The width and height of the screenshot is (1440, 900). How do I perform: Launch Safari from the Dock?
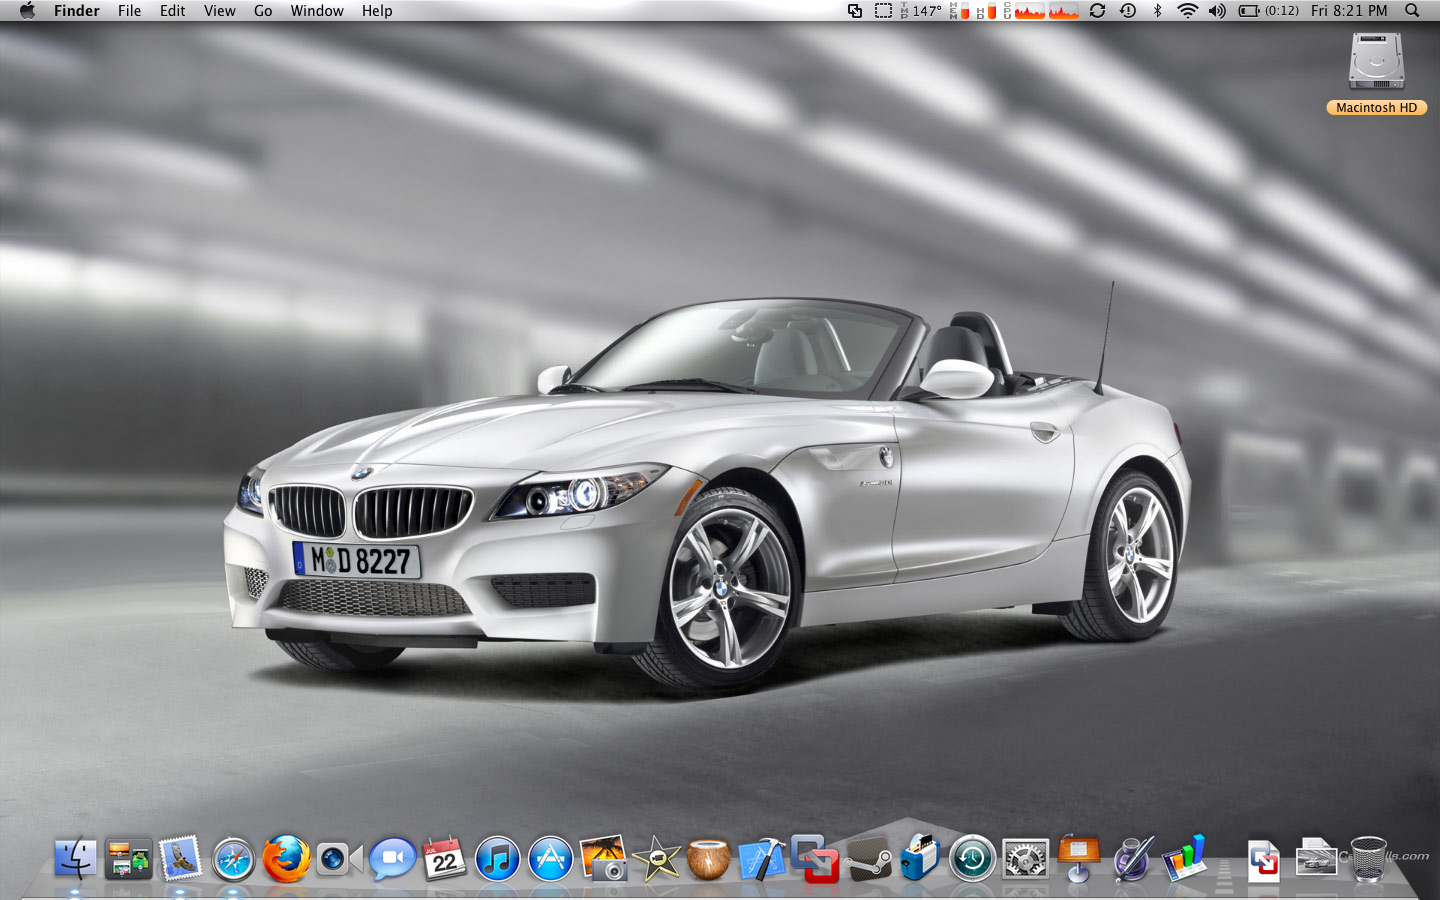(234, 859)
